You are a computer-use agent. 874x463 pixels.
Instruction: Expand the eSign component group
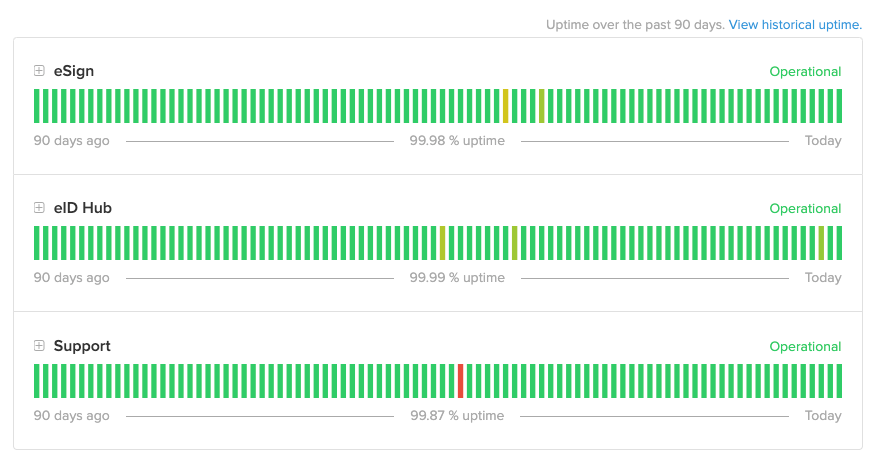[39, 71]
